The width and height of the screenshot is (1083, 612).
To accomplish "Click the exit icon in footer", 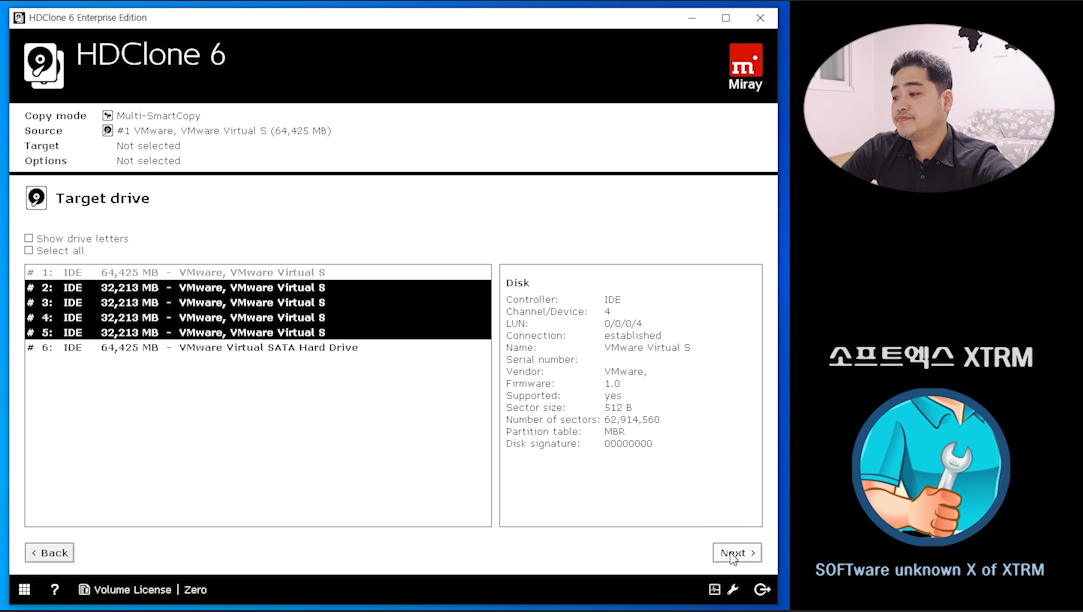I will click(x=762, y=589).
